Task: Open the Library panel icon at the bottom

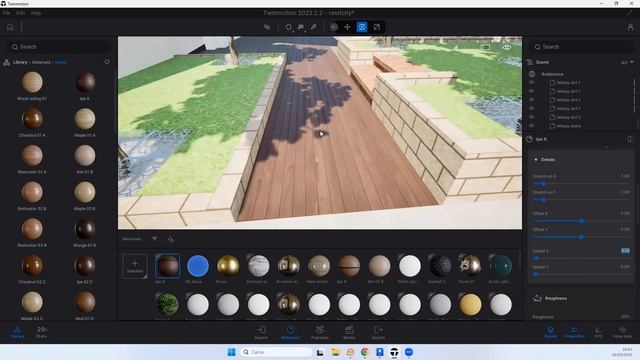Action: pos(17,332)
